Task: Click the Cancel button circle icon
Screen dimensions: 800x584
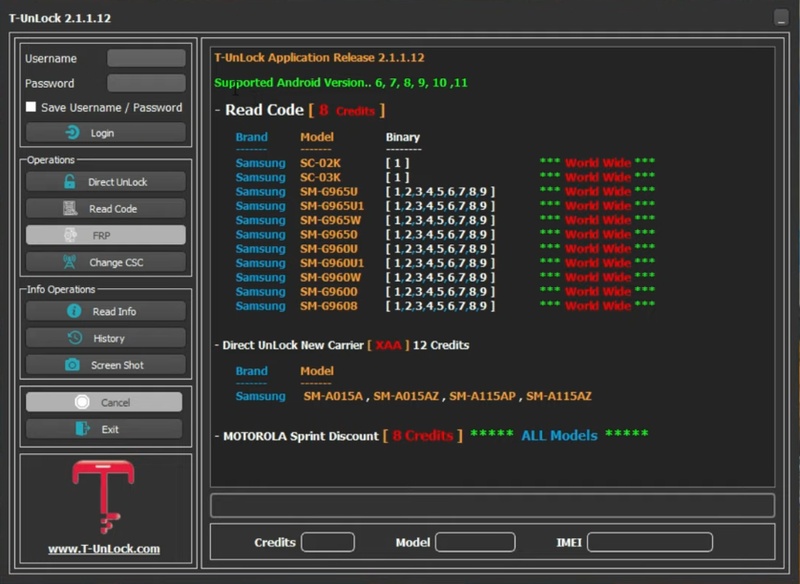Action: point(82,402)
